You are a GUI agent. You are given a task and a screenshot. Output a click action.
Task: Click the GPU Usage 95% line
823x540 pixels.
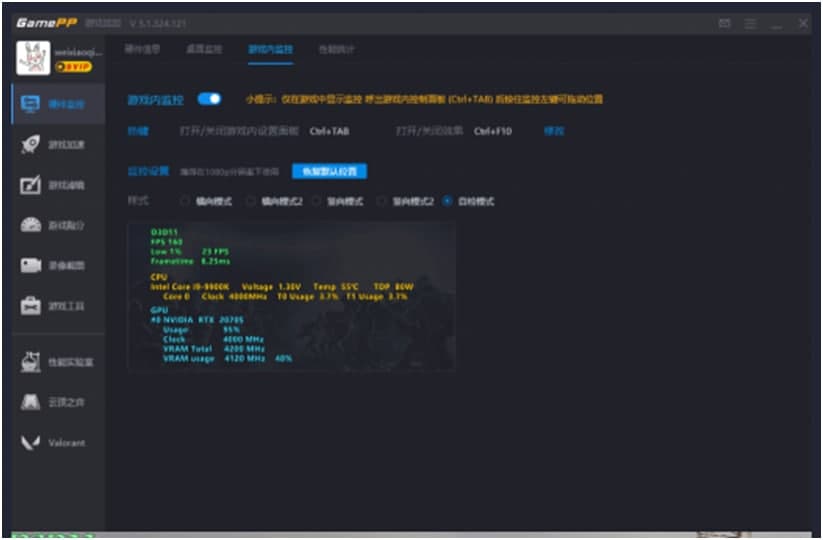pos(201,330)
